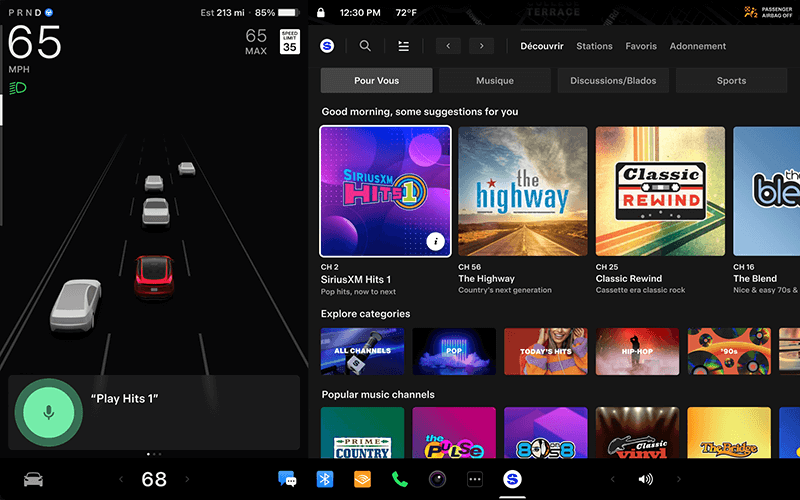Select the Sports filter button

[x=731, y=81]
